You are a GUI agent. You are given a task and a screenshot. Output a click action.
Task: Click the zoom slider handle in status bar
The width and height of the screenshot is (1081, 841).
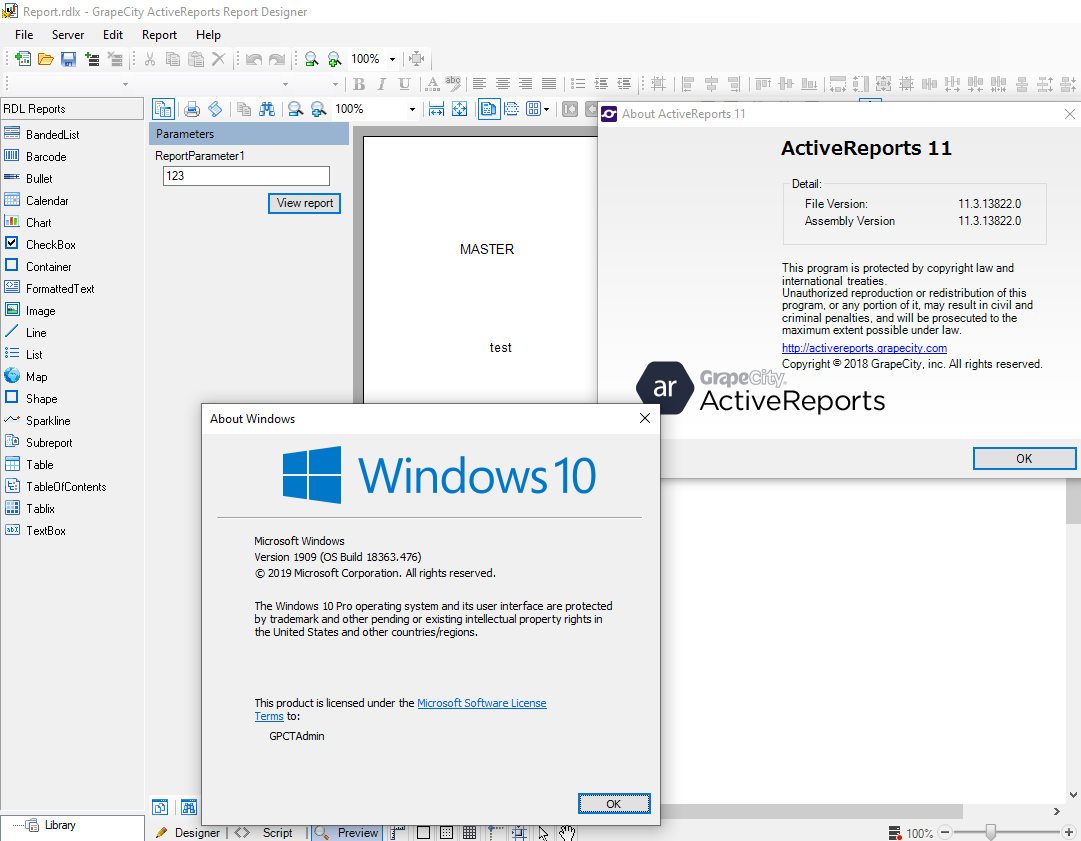[990, 833]
